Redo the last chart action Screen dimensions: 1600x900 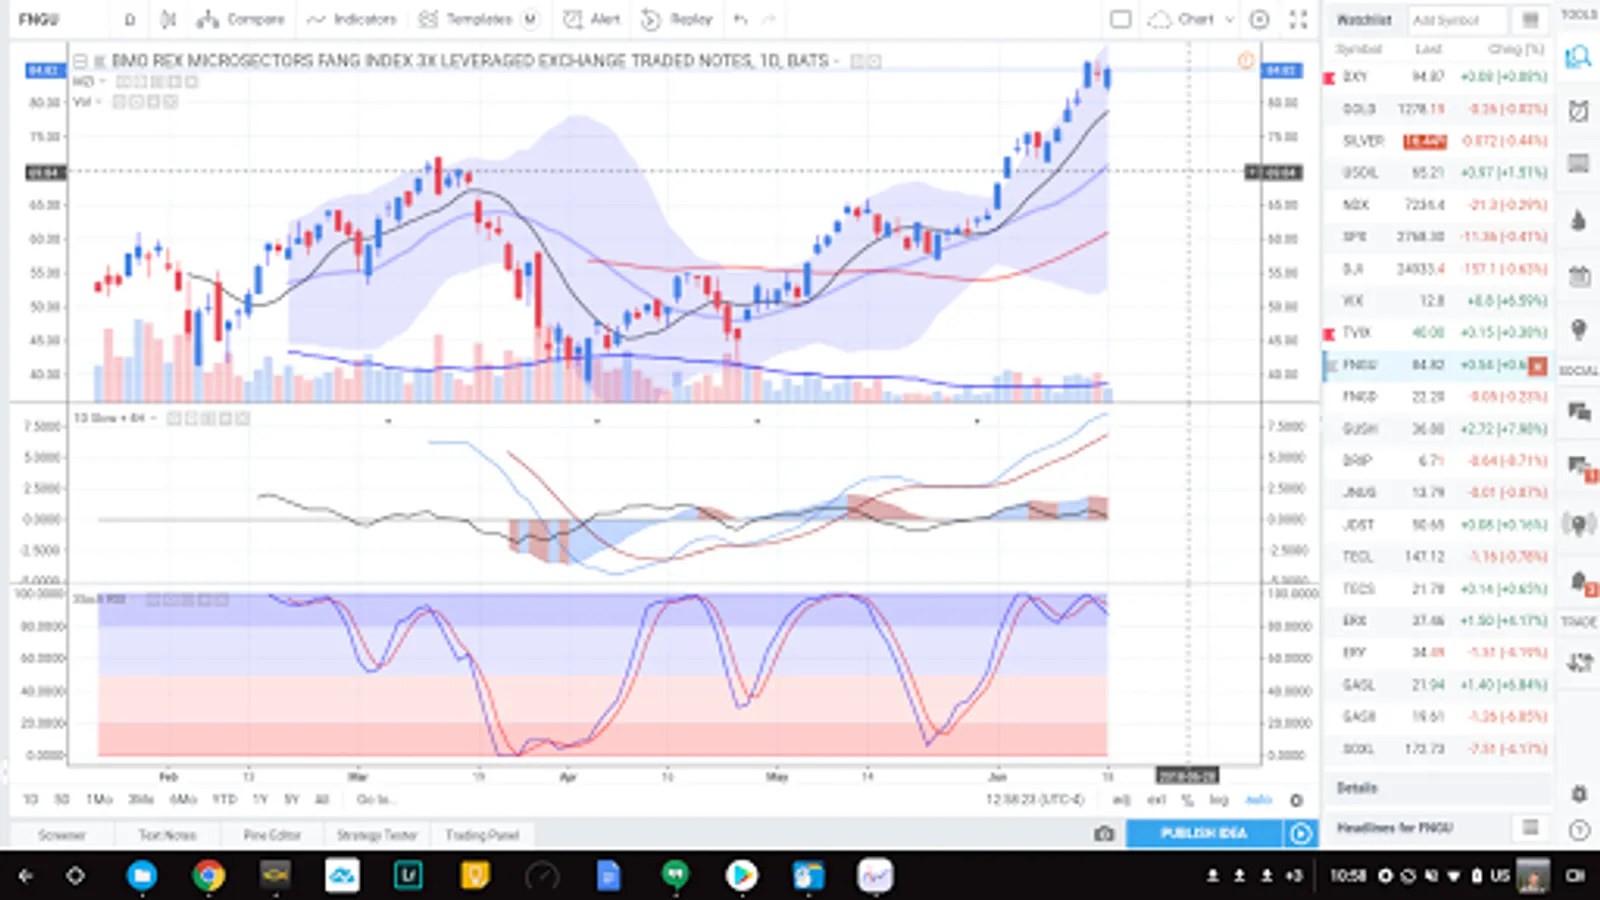[x=768, y=19]
